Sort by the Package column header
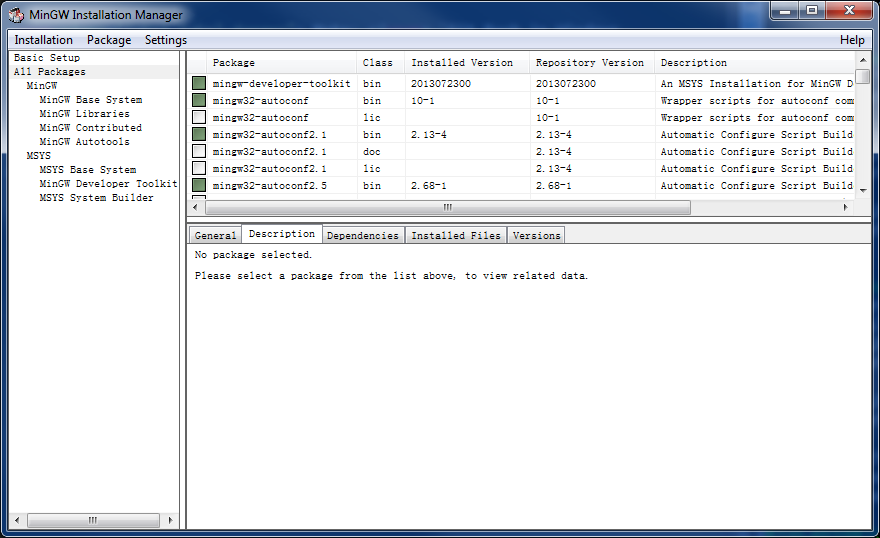The height and width of the screenshot is (538, 880). tap(282, 63)
